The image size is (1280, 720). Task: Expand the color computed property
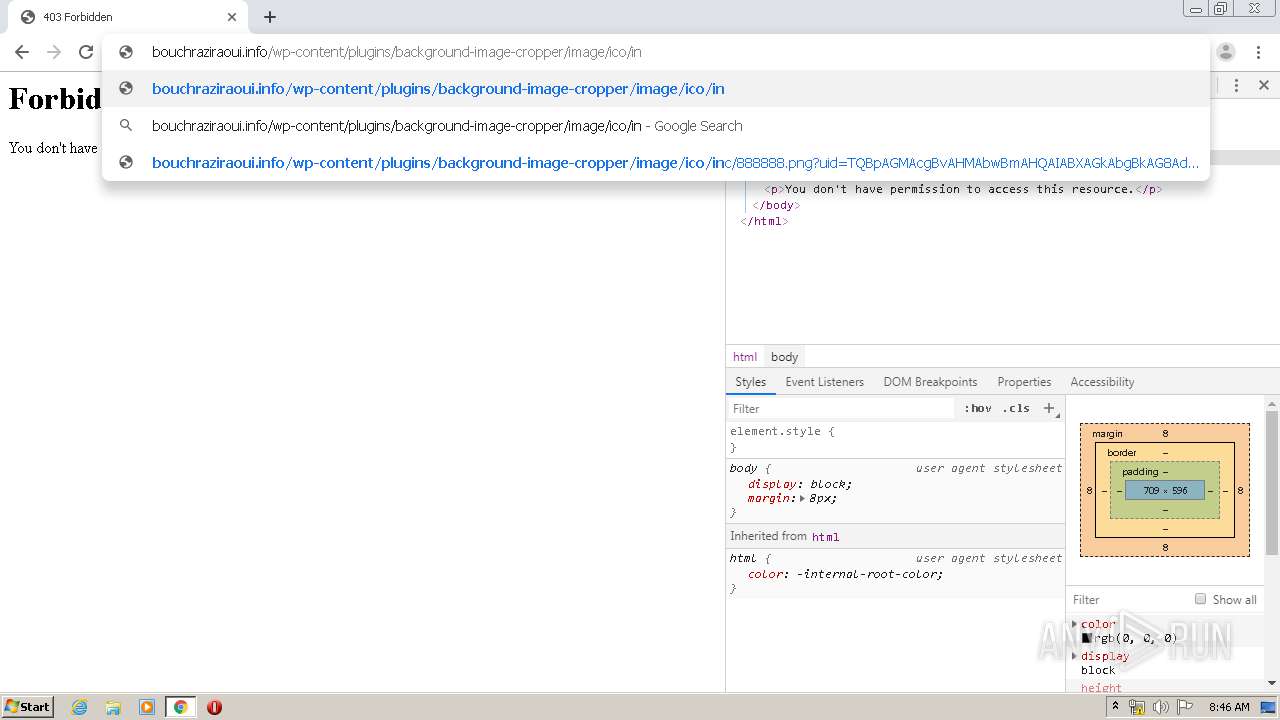(x=1075, y=624)
